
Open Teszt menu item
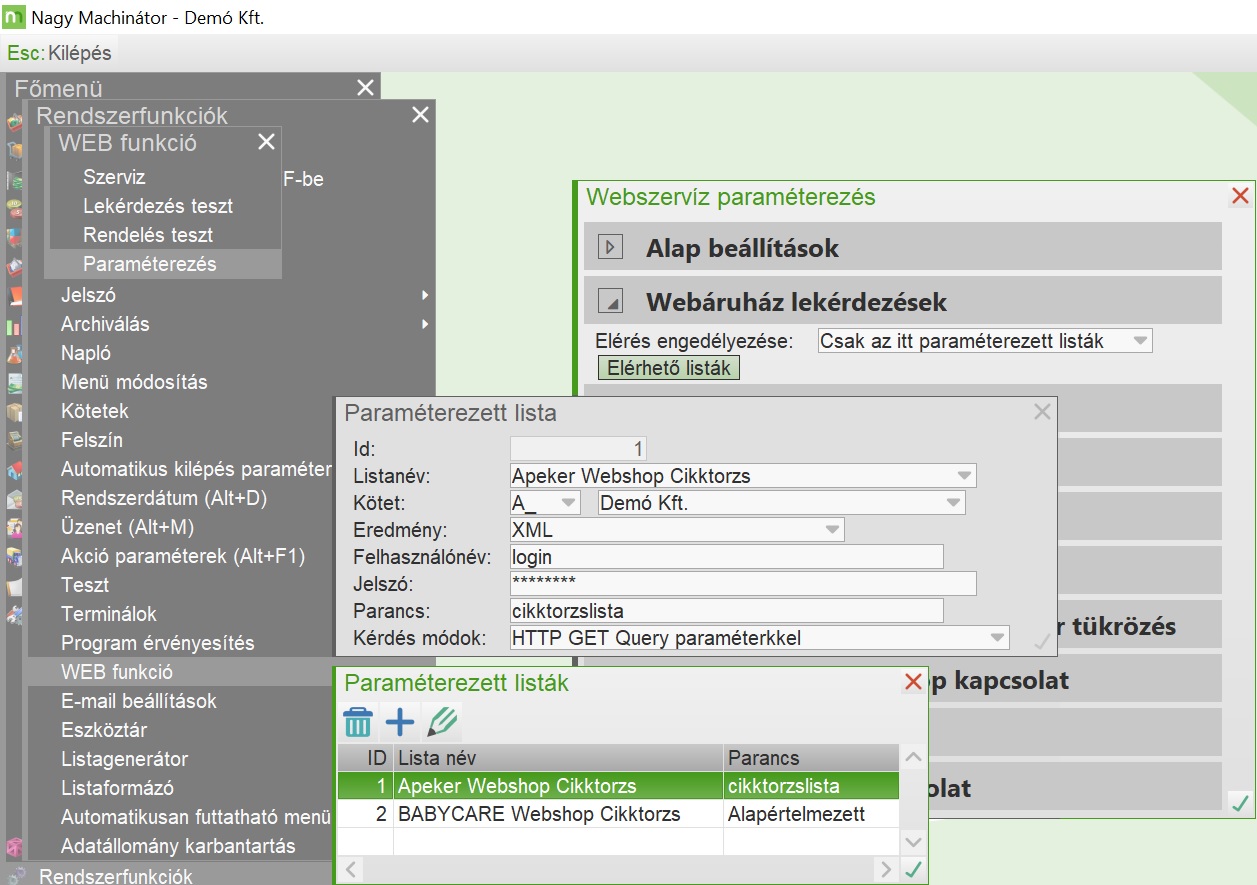click(x=85, y=585)
